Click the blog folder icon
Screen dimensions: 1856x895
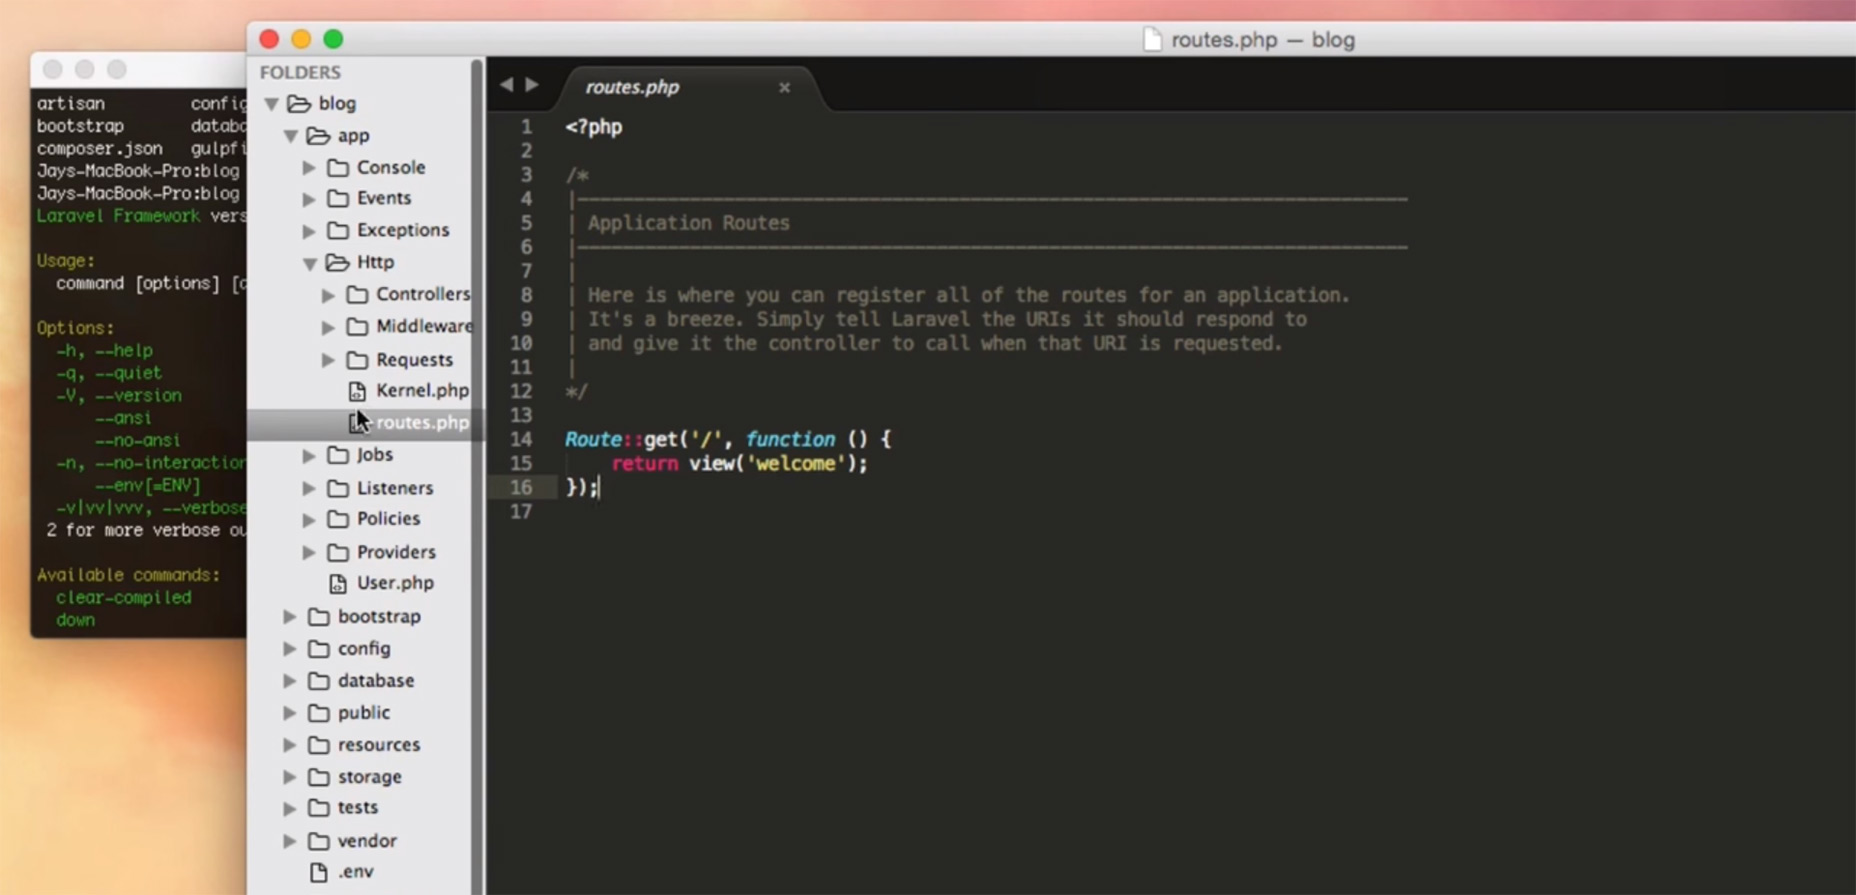pos(299,103)
